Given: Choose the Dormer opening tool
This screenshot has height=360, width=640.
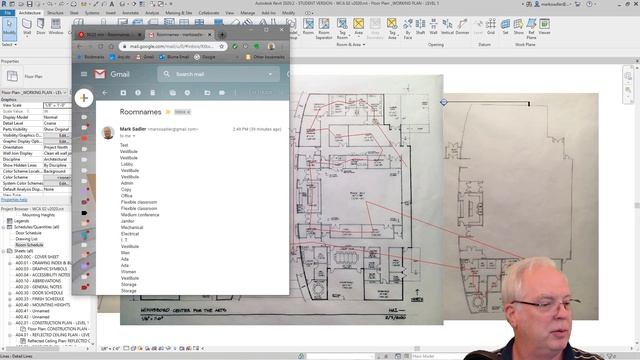Looking at the screenshot, I should [x=462, y=27].
